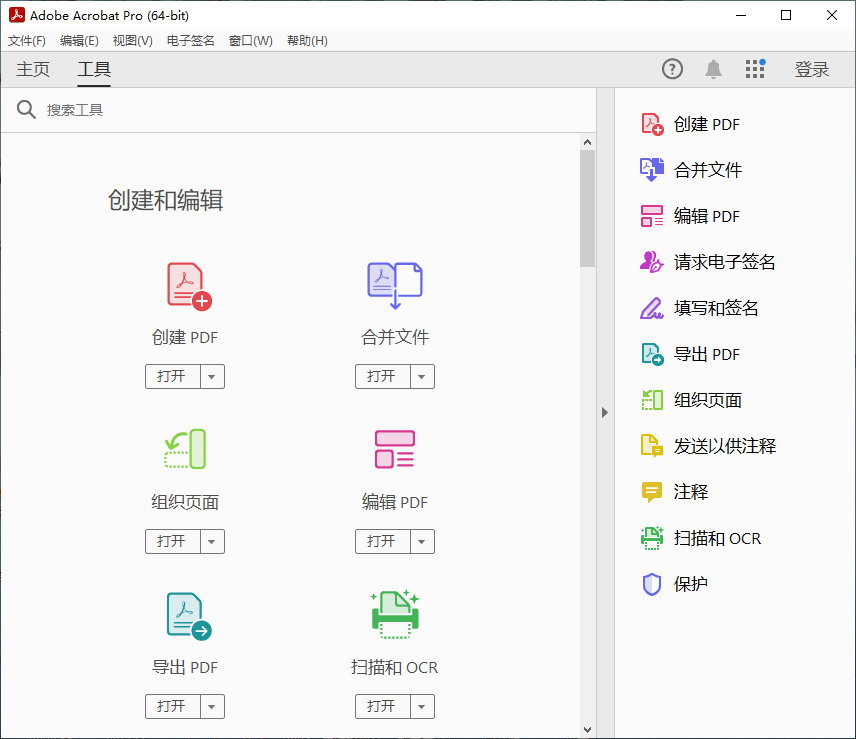The image size is (856, 739).
Task: Collapse the right tools pane arrow
Action: point(604,412)
